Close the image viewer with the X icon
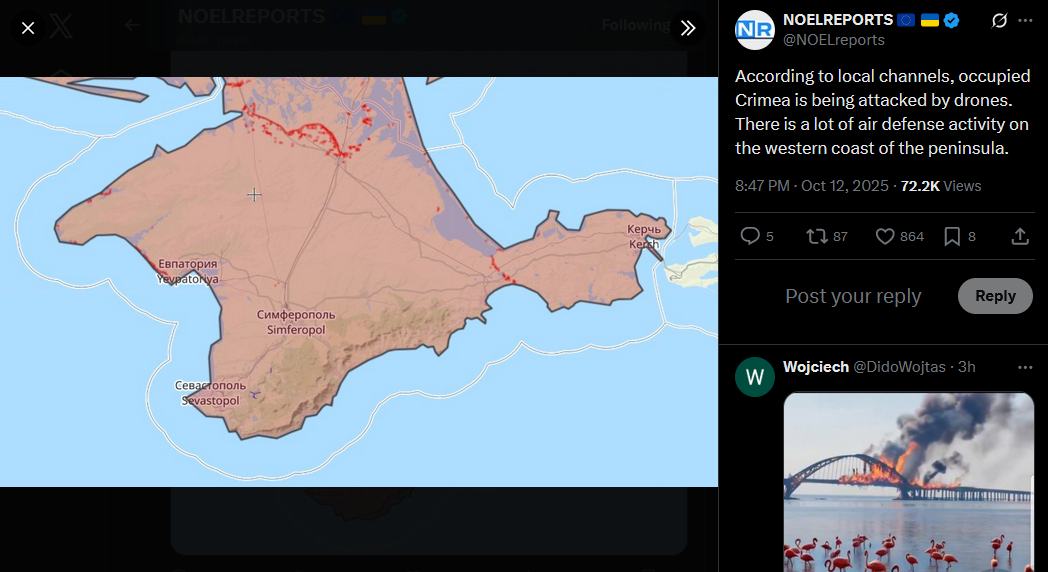The image size is (1048, 572). [x=27, y=28]
